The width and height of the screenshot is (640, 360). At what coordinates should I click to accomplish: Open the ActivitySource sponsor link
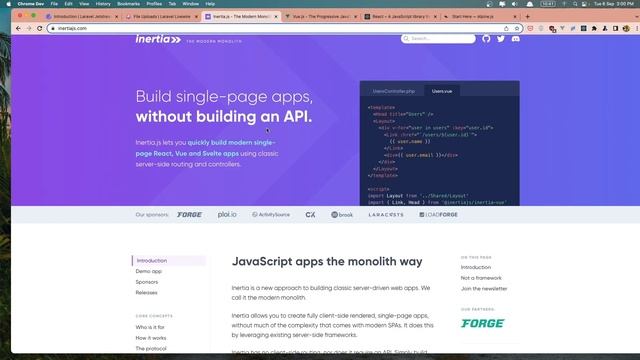(271, 215)
